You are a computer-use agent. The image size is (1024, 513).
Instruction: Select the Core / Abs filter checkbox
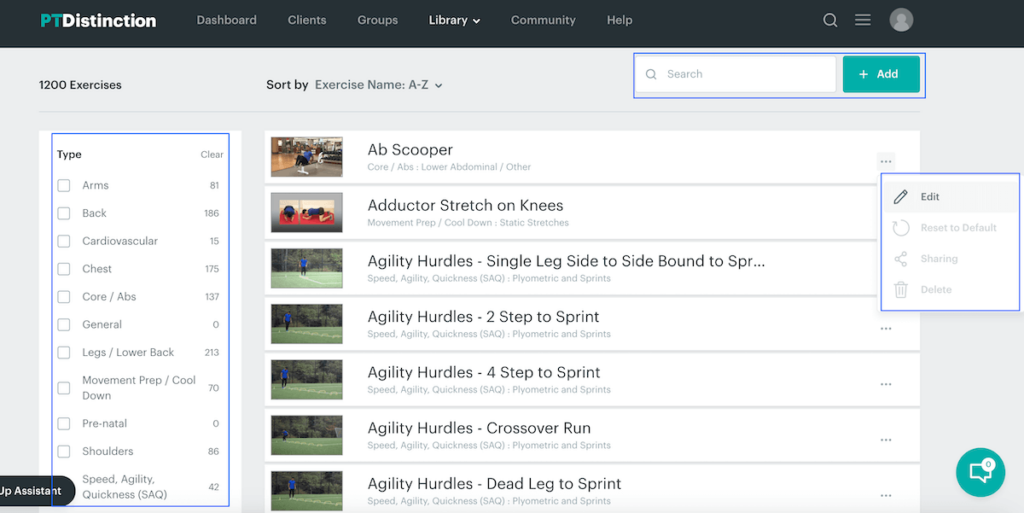point(64,297)
